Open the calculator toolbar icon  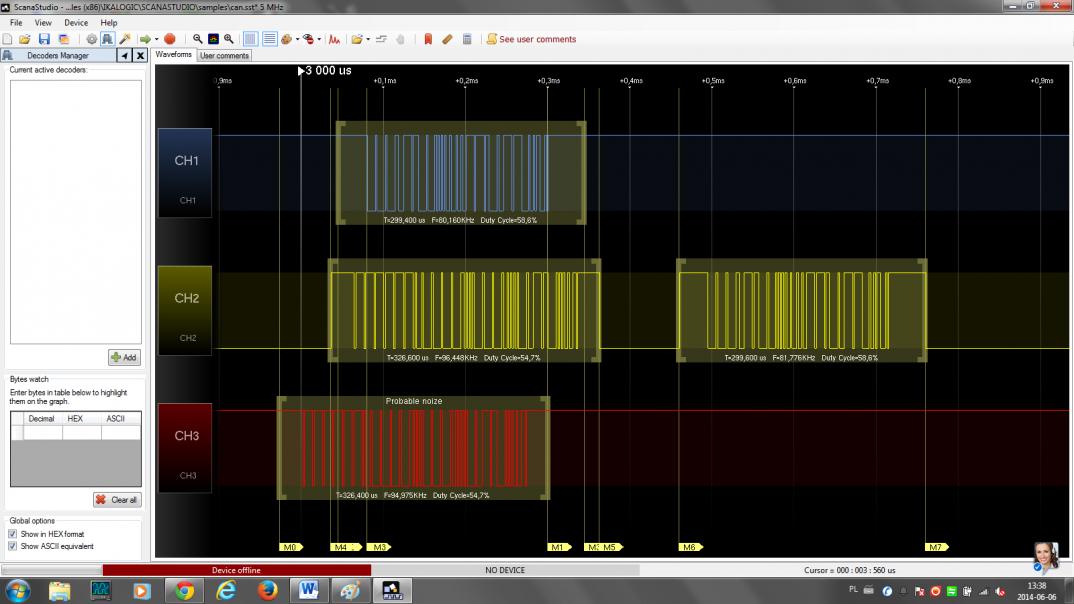tap(467, 39)
